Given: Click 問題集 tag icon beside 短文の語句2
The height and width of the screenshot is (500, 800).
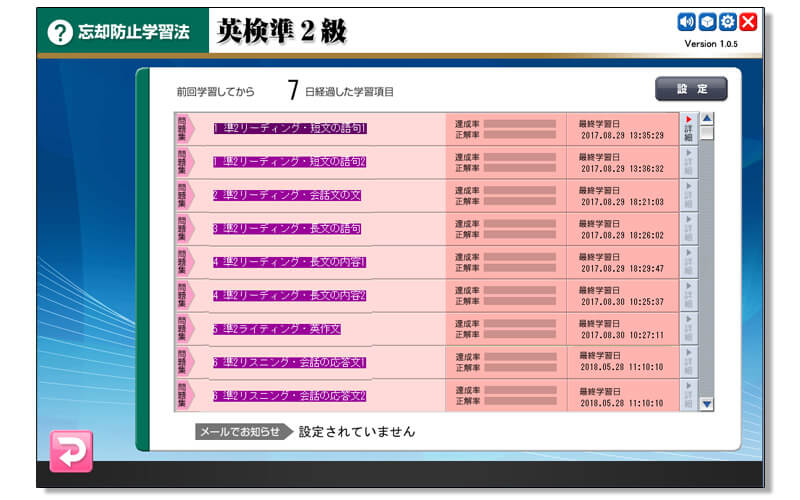Looking at the screenshot, I should click(x=185, y=162).
